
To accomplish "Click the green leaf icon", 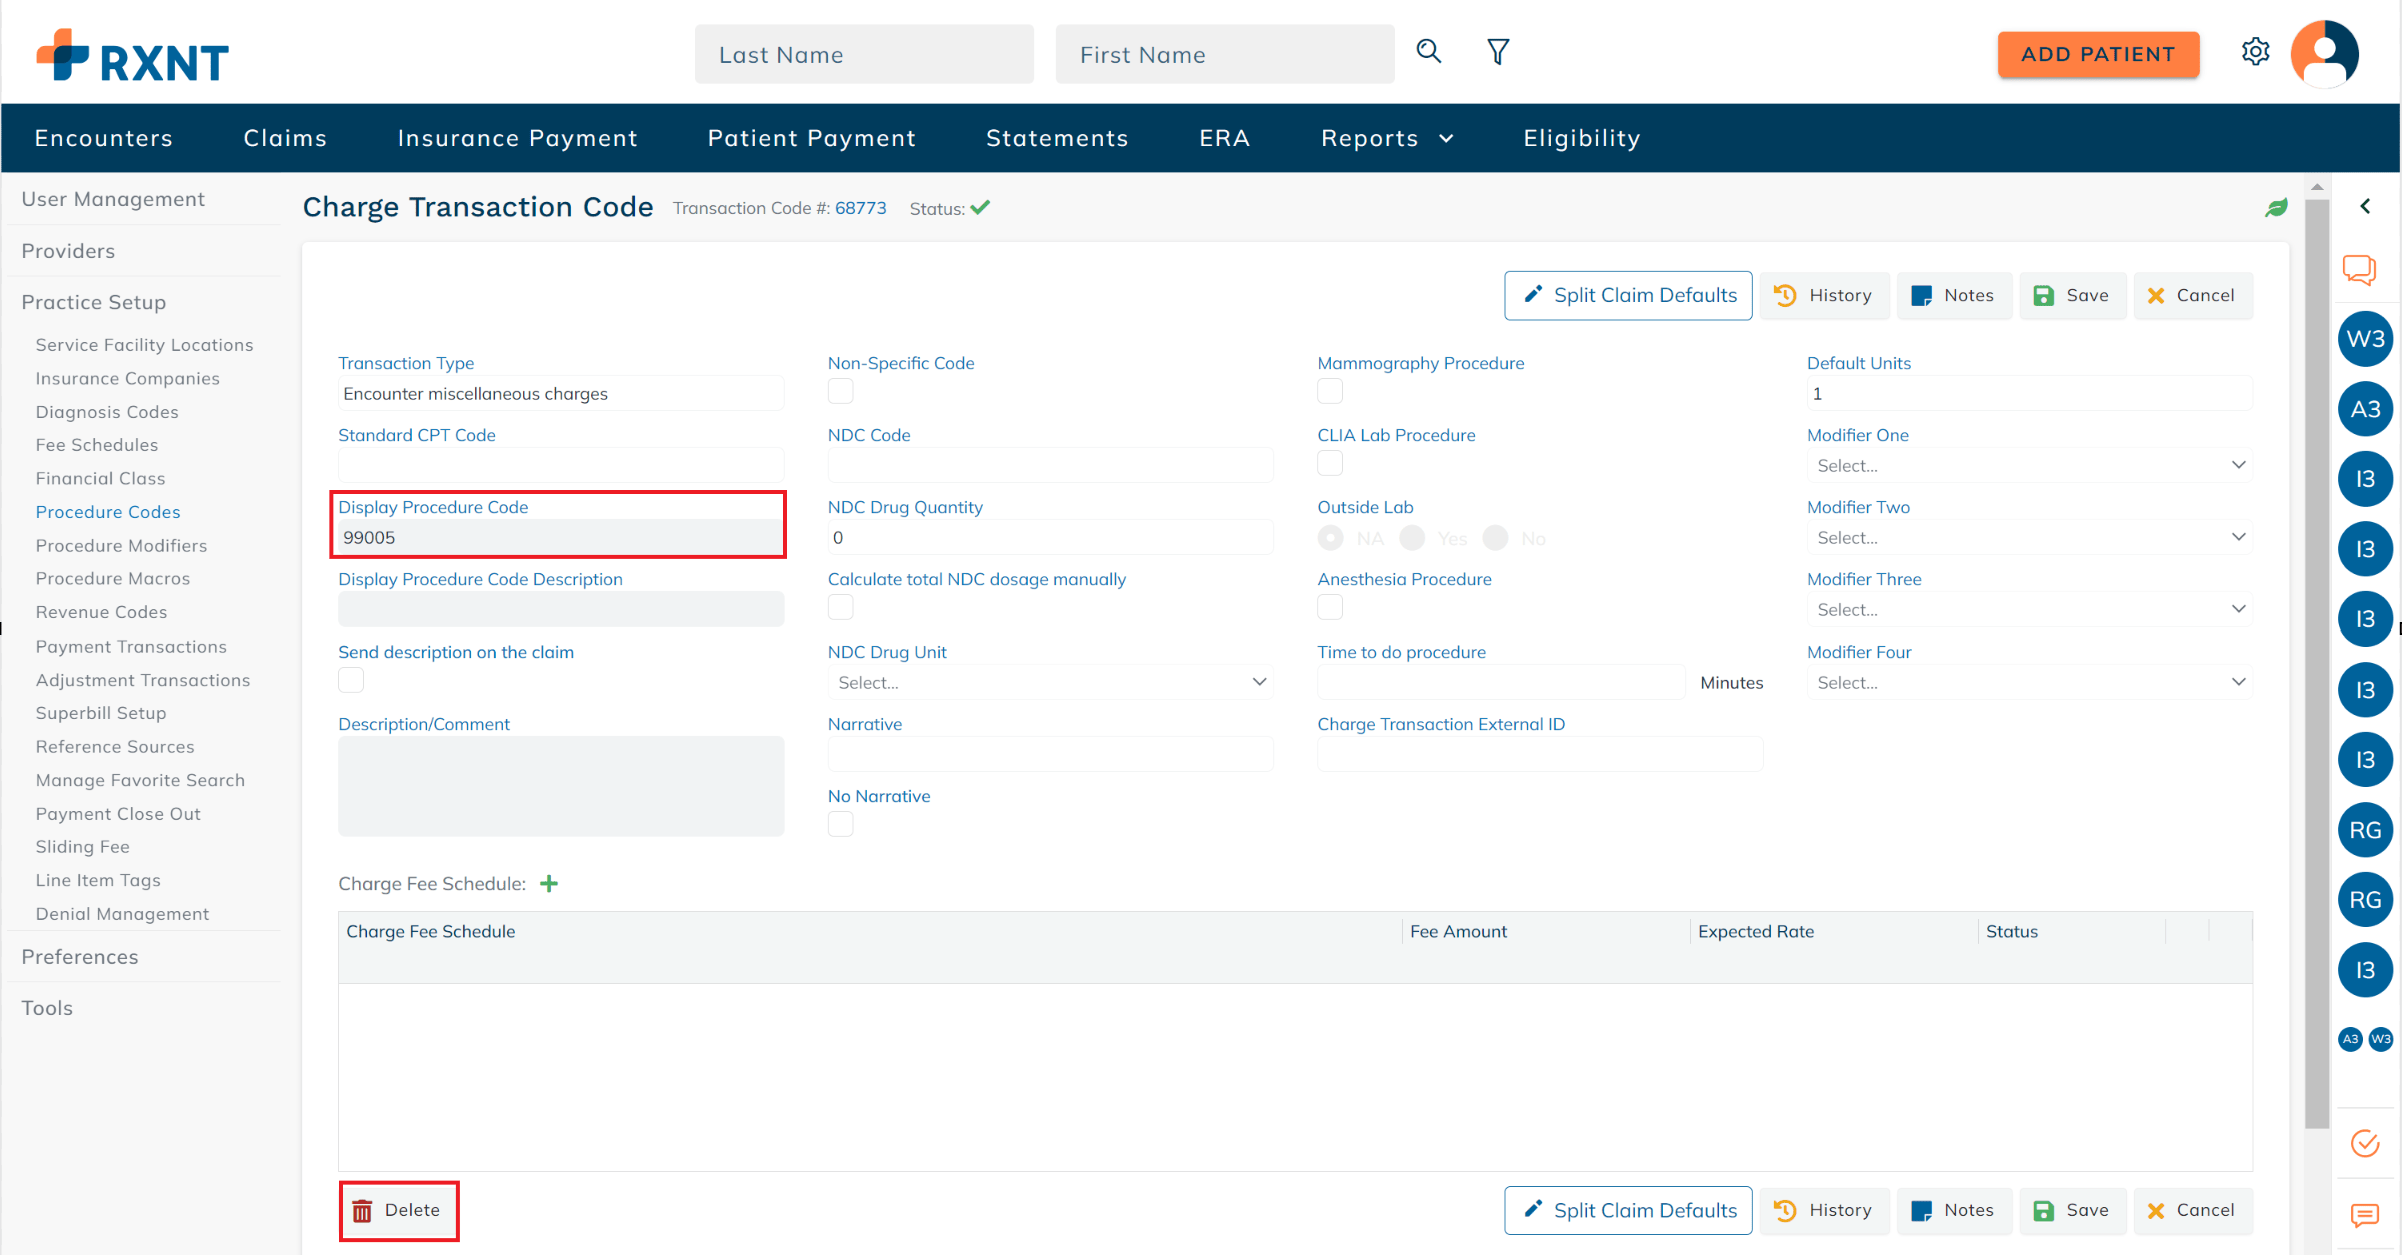I will coord(2276,208).
